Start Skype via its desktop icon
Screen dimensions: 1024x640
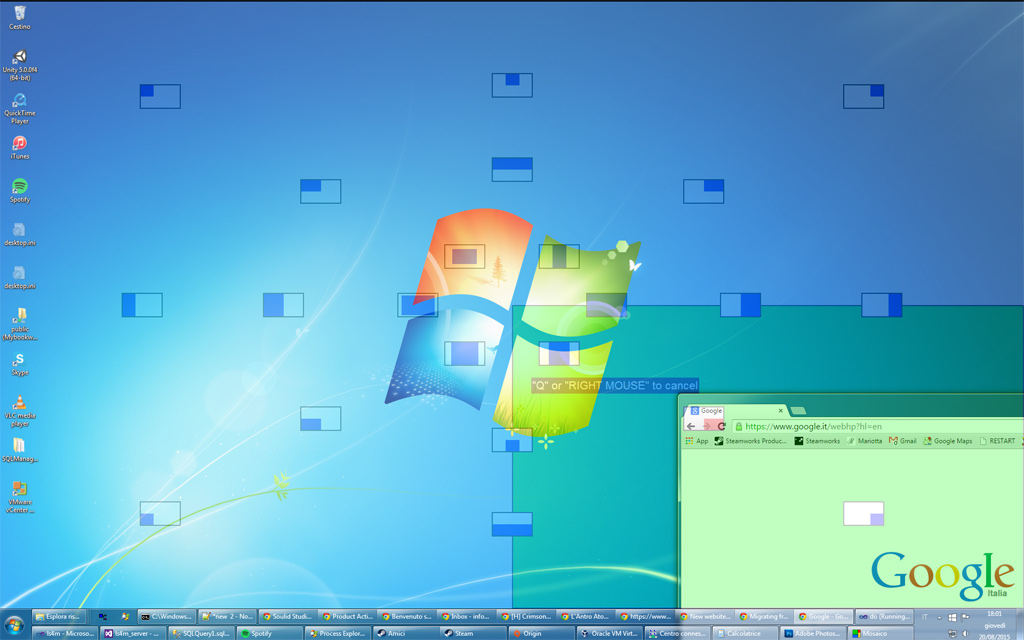click(20, 363)
